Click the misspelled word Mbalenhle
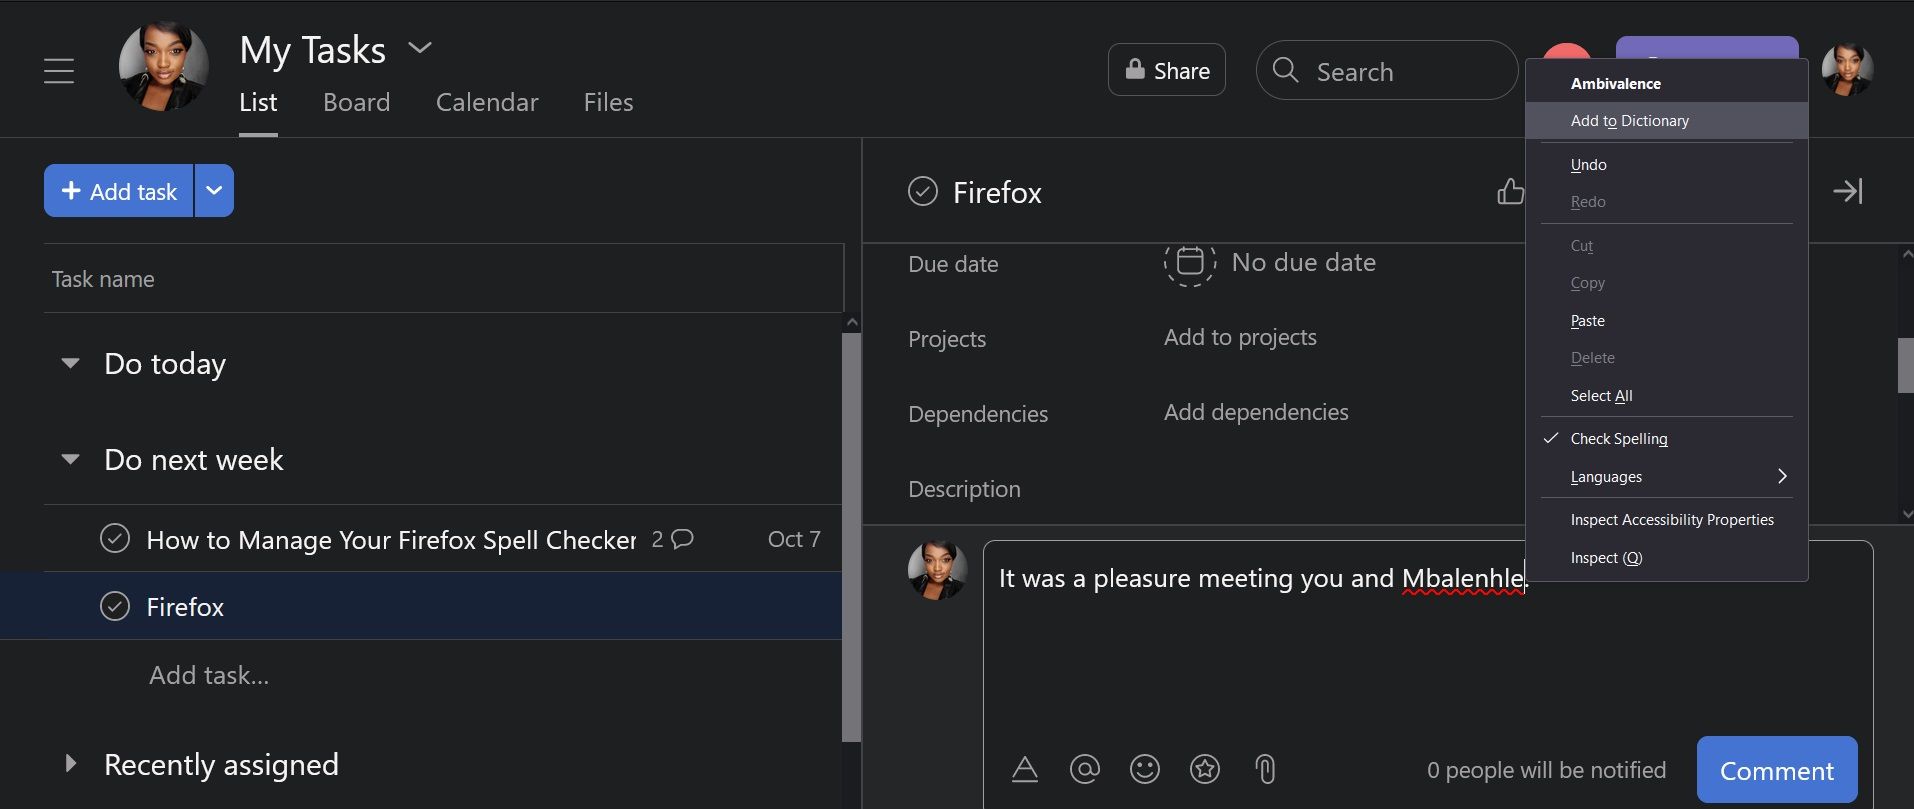The width and height of the screenshot is (1914, 809). pos(1462,579)
